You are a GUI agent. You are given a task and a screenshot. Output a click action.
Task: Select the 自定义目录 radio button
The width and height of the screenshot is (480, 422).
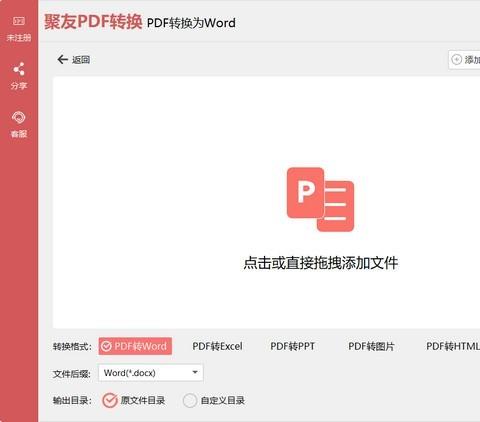(x=190, y=400)
